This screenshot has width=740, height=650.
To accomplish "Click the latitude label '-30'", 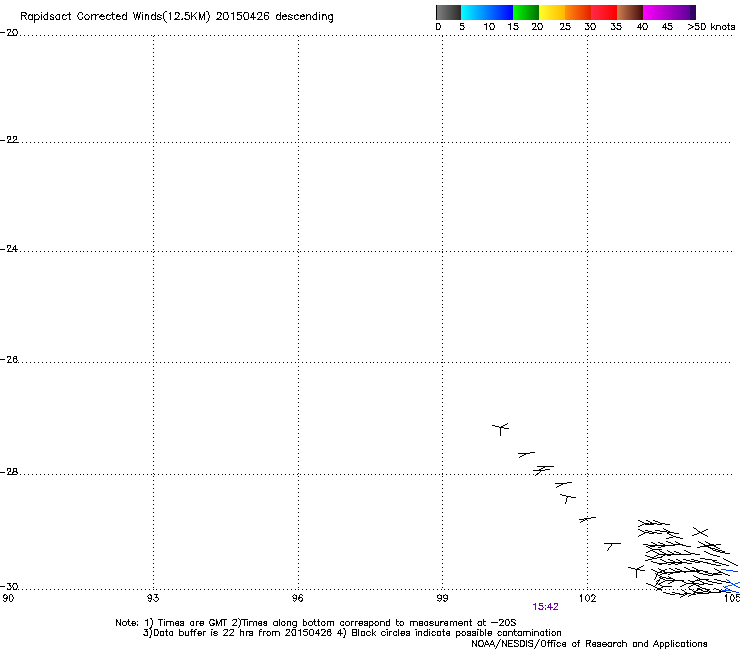I will tap(9, 587).
